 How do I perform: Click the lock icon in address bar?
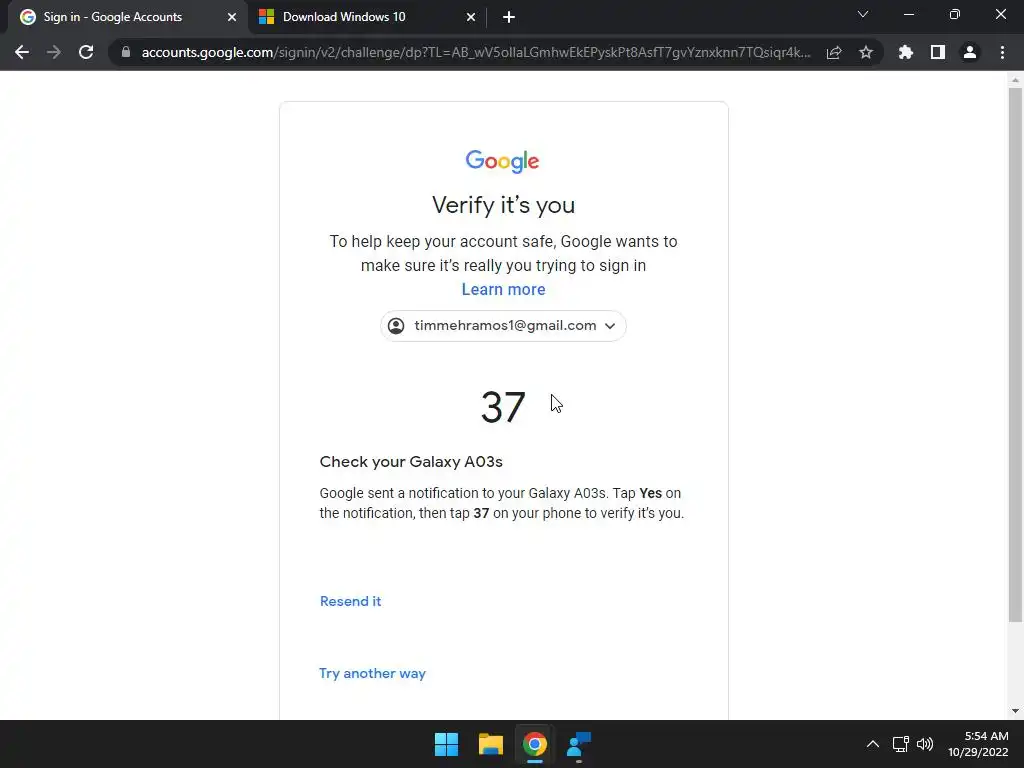126,52
